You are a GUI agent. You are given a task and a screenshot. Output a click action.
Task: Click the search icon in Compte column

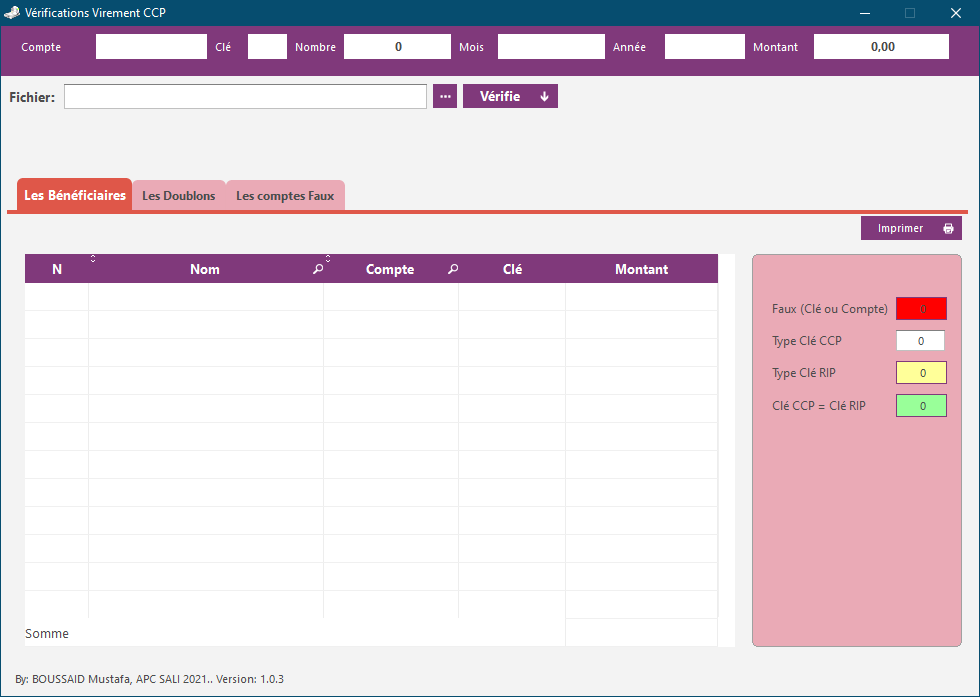coord(453,269)
